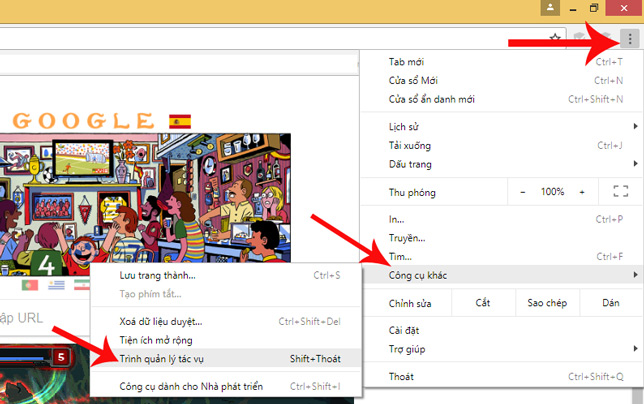Open Cửa sổ ẩn danh mới
644x404 pixels.
(502, 99)
